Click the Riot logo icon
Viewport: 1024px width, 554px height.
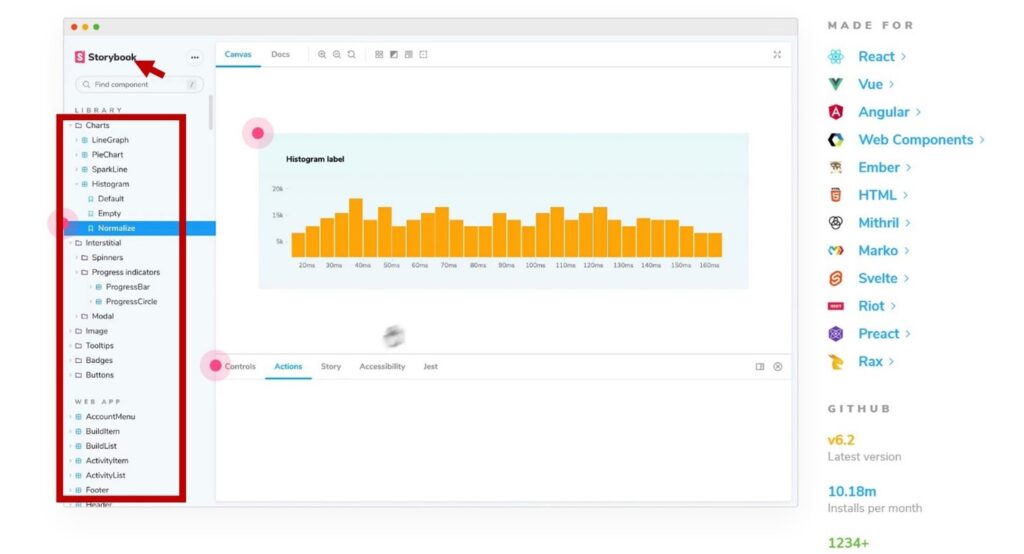(x=835, y=306)
